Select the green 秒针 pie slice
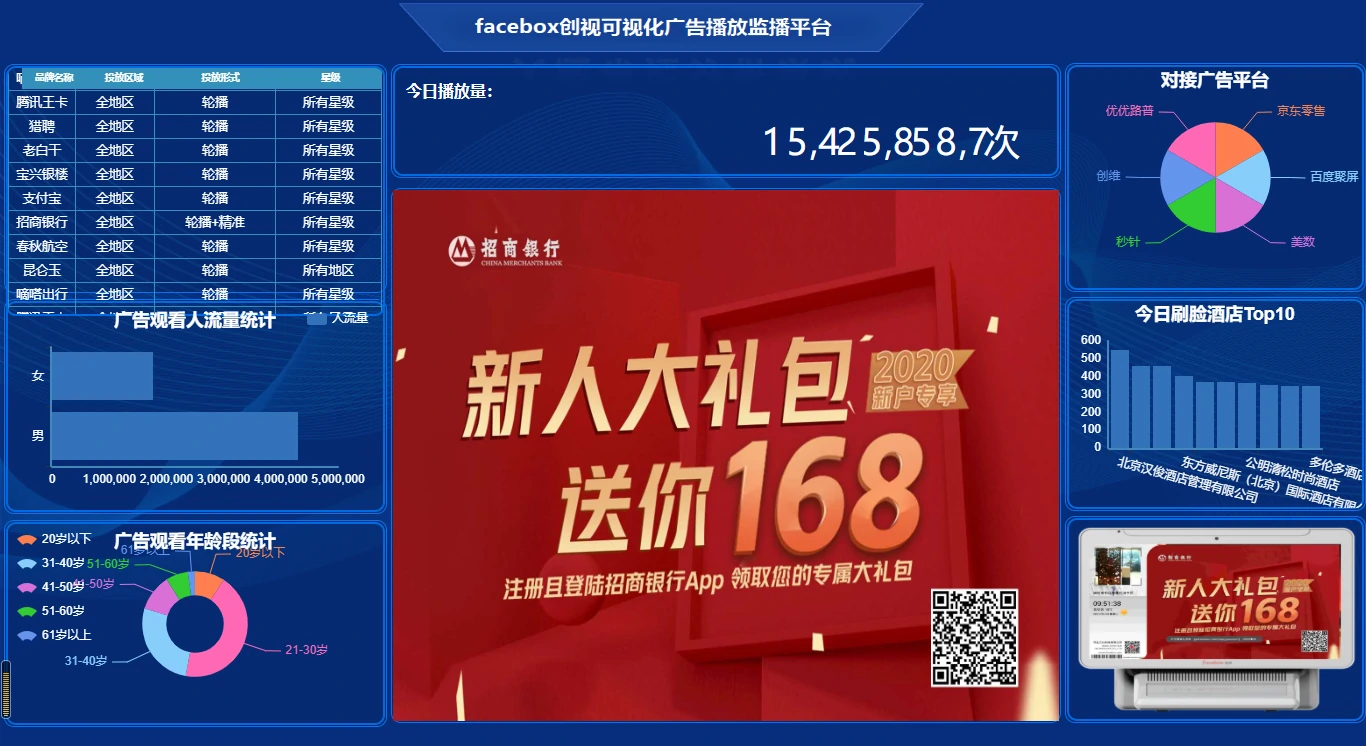Image resolution: width=1366 pixels, height=746 pixels. [1196, 210]
